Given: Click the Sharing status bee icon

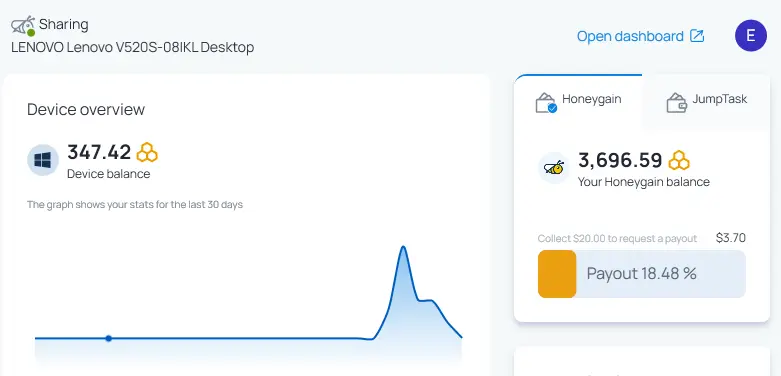Looking at the screenshot, I should (x=23, y=26).
